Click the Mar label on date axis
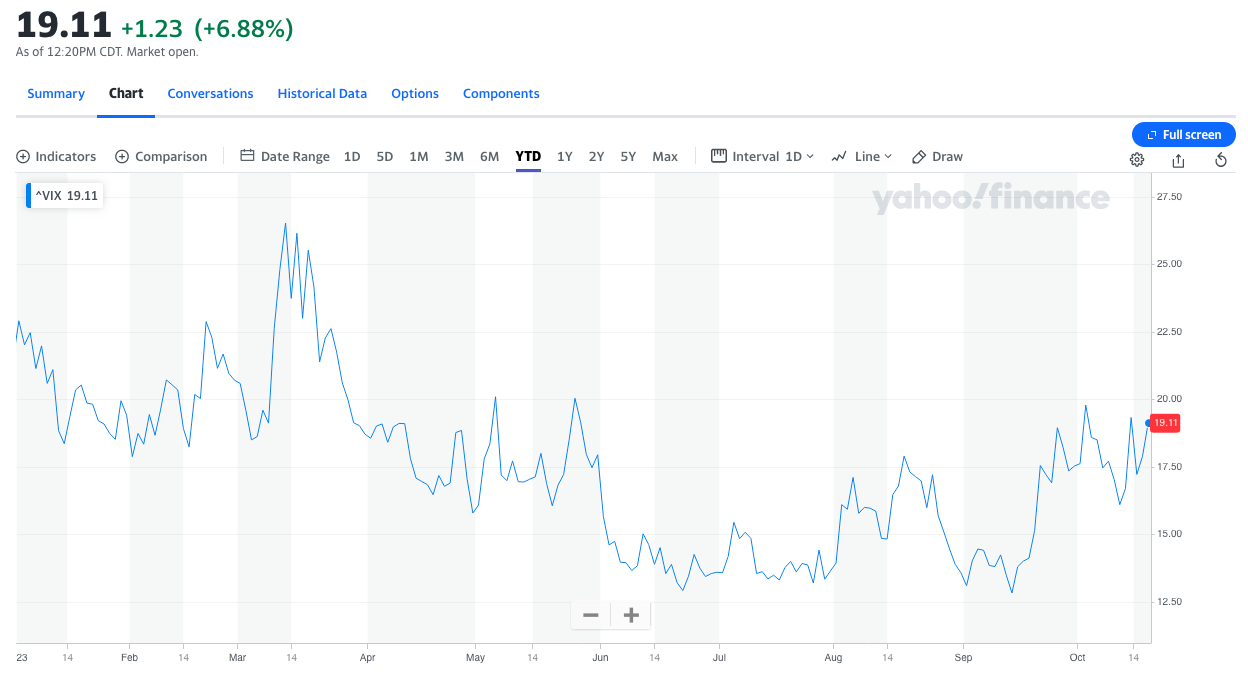 point(237,658)
